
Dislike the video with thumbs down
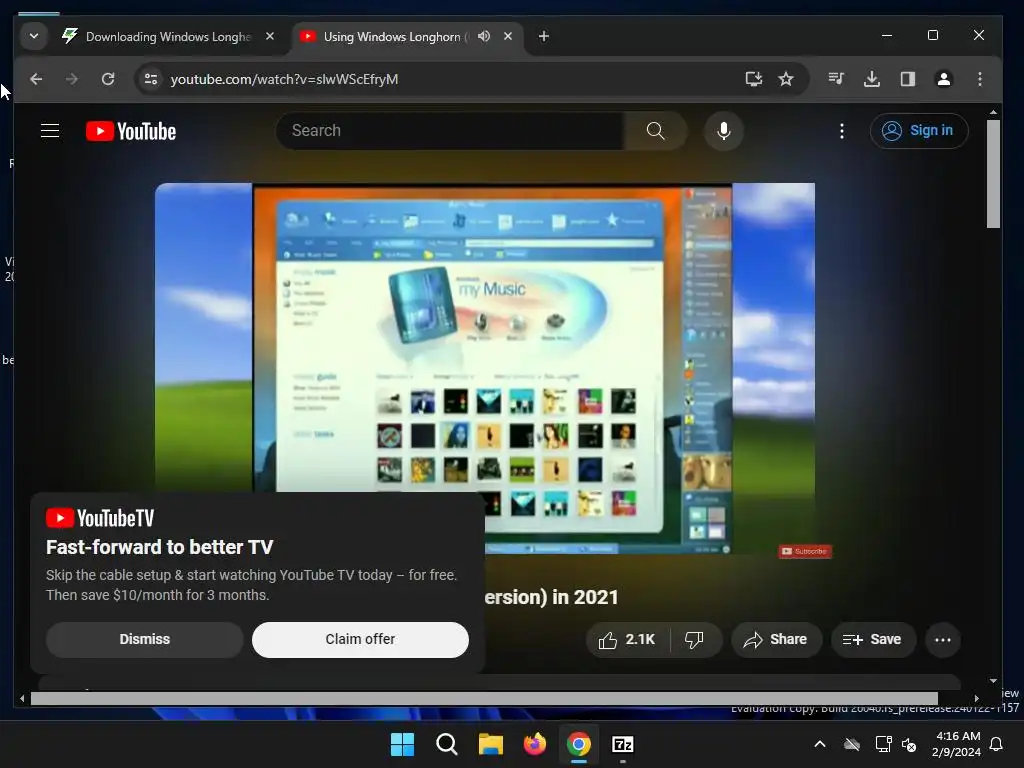695,639
